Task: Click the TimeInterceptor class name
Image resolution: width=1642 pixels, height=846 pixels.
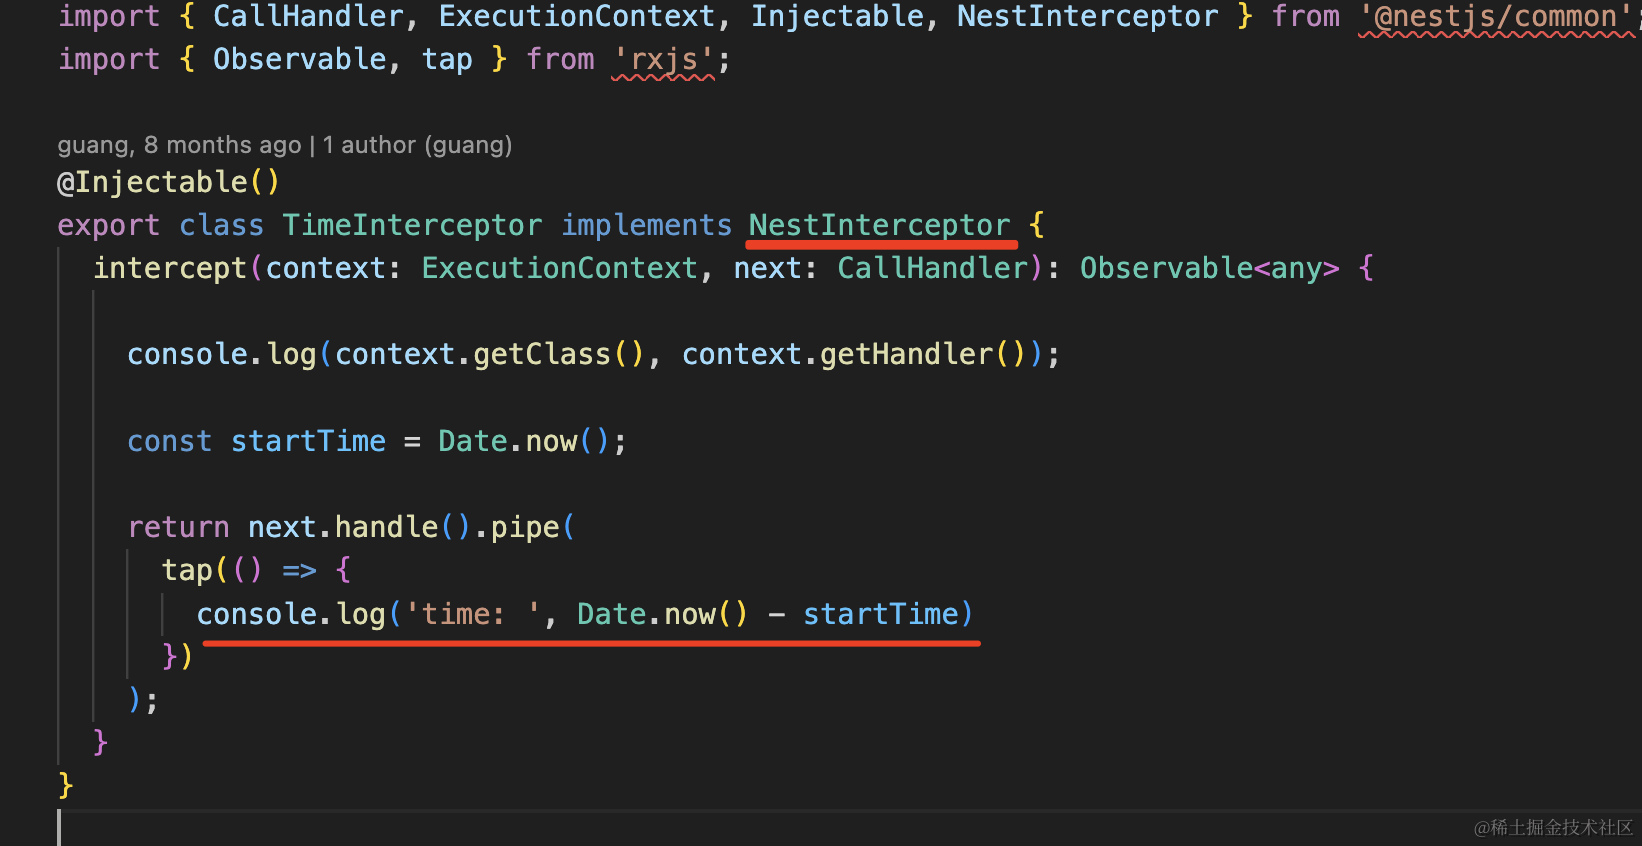Action: click(411, 225)
